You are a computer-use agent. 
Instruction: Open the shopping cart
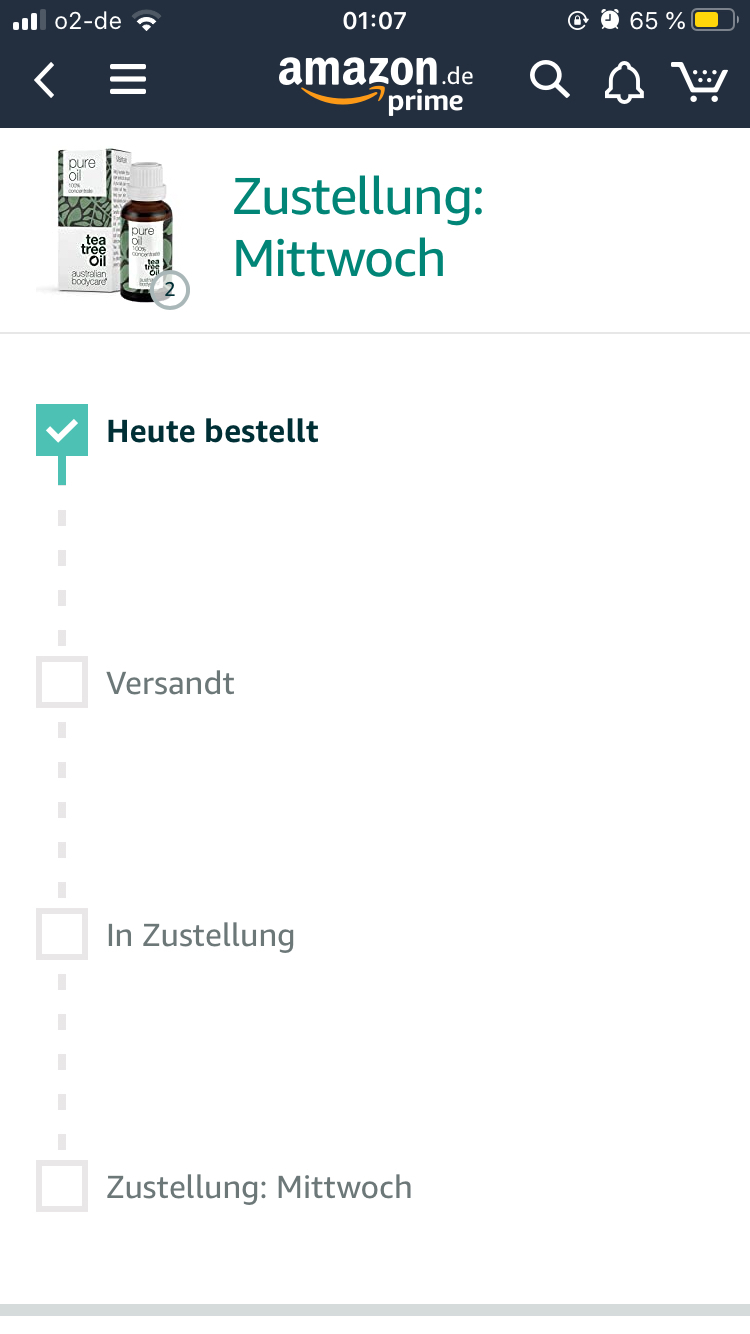(699, 82)
